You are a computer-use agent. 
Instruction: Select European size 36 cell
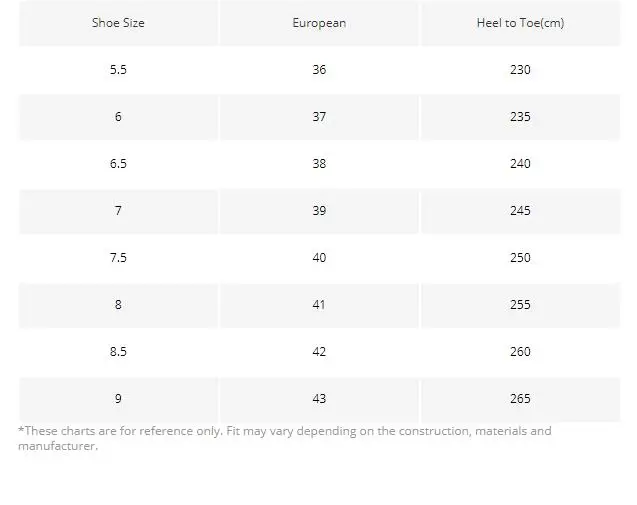(319, 69)
